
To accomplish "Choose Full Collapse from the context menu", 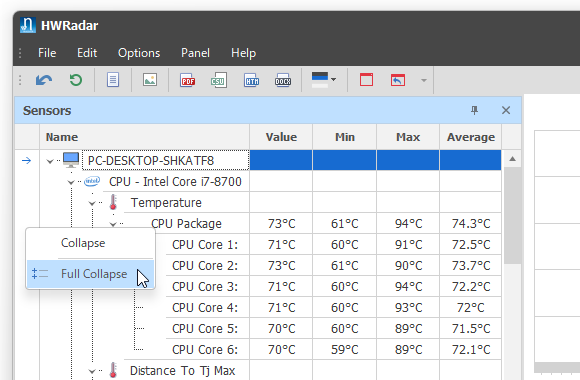I will coord(90,274).
